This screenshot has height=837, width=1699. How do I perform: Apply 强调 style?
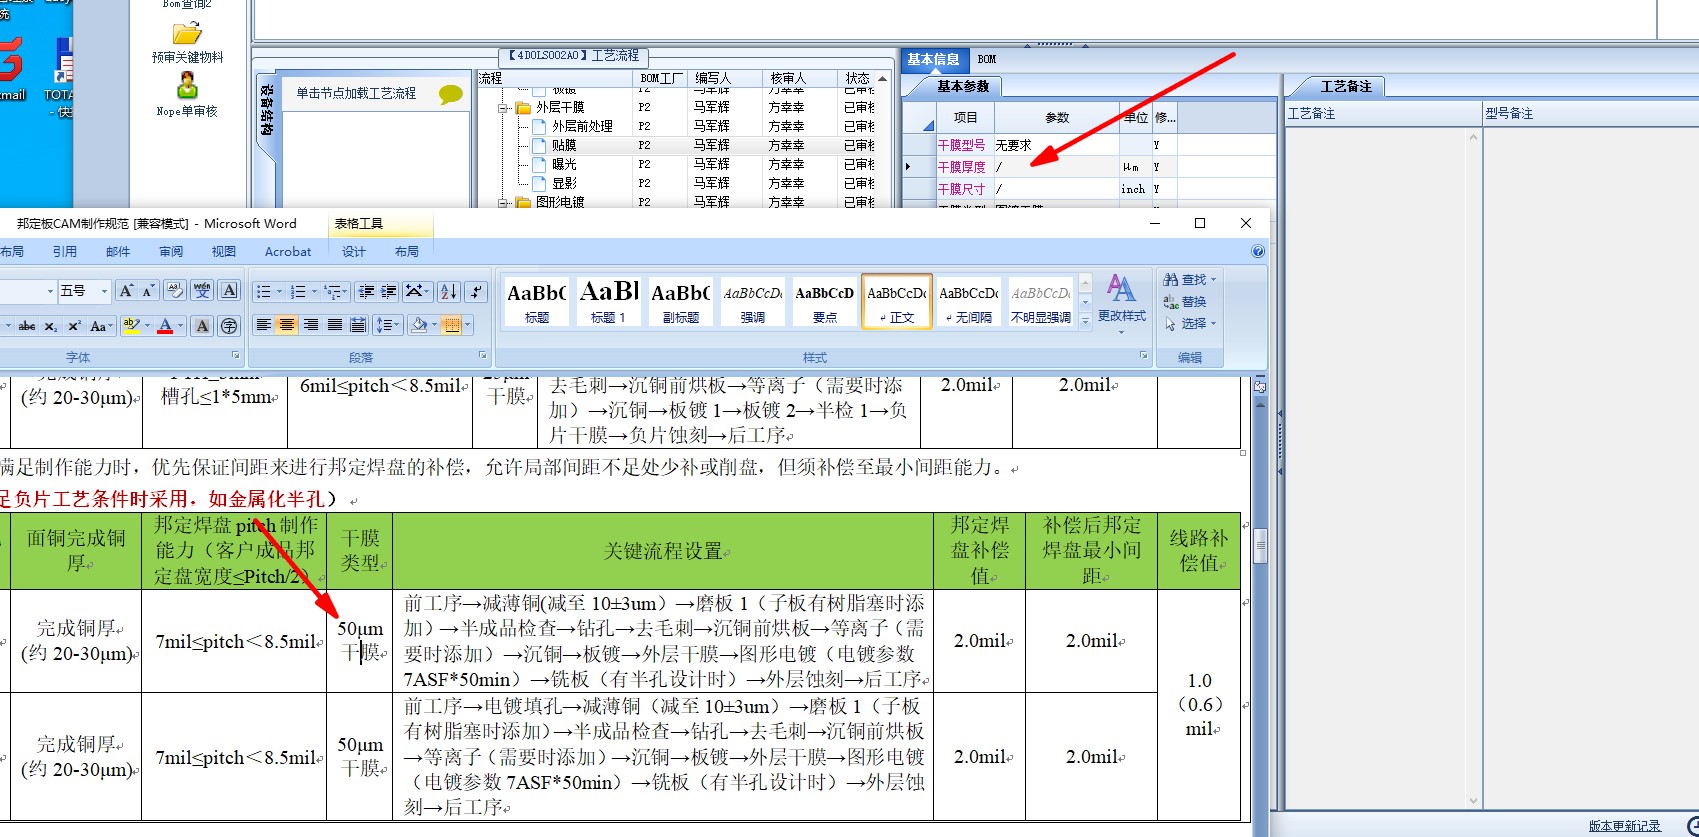(752, 301)
